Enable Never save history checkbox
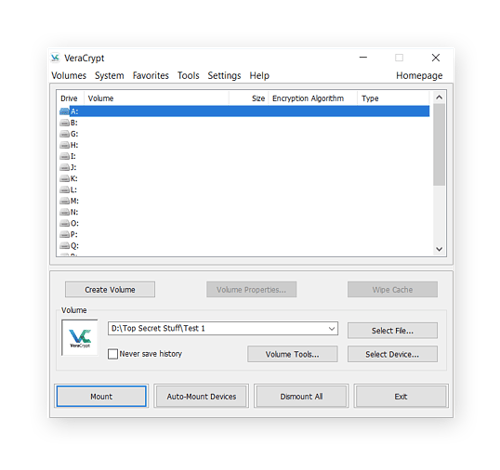Viewport: 500px width, 470px height. pos(113,354)
